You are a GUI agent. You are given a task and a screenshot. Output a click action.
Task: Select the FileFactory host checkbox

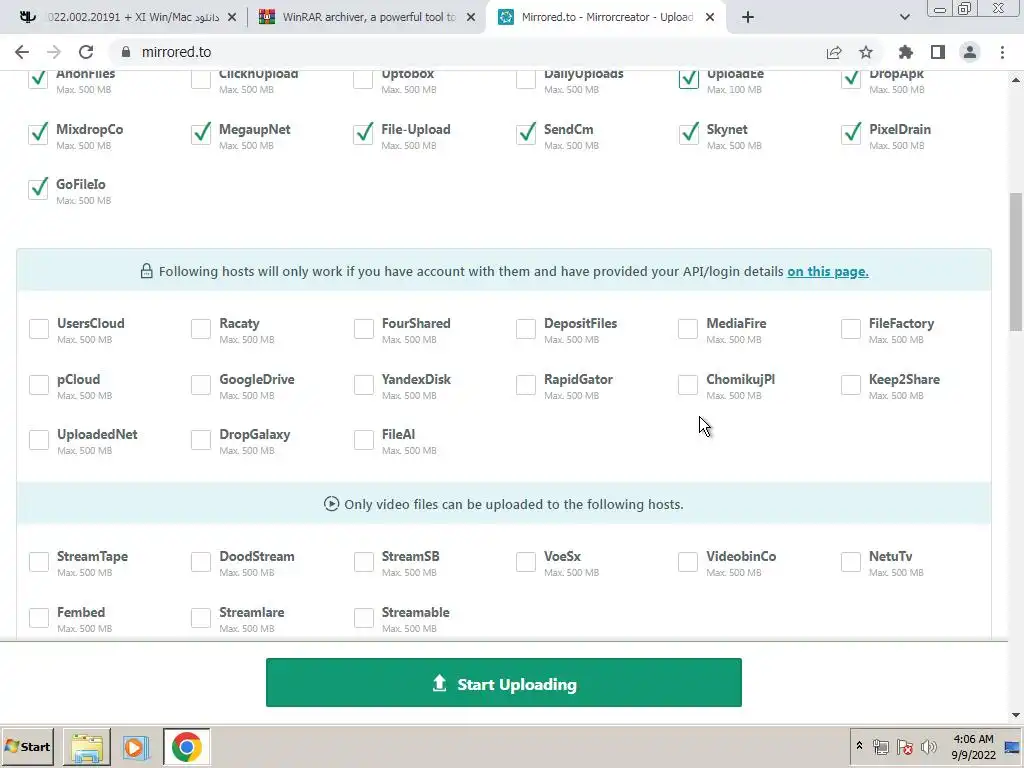pyautogui.click(x=851, y=328)
